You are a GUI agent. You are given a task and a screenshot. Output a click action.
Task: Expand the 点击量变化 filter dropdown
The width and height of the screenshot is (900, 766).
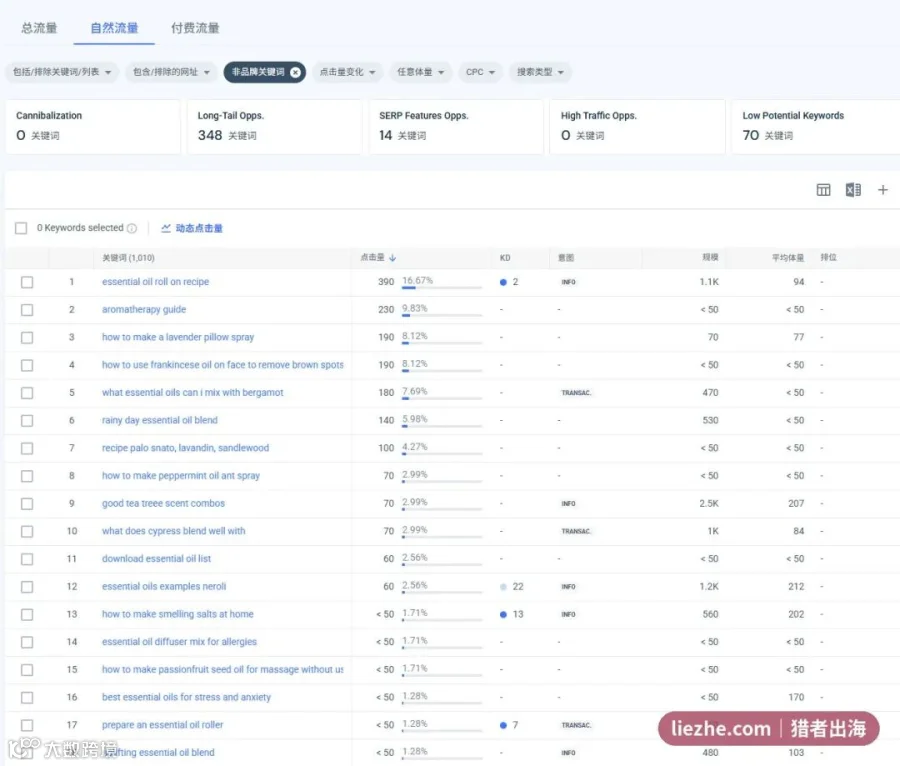(347, 72)
